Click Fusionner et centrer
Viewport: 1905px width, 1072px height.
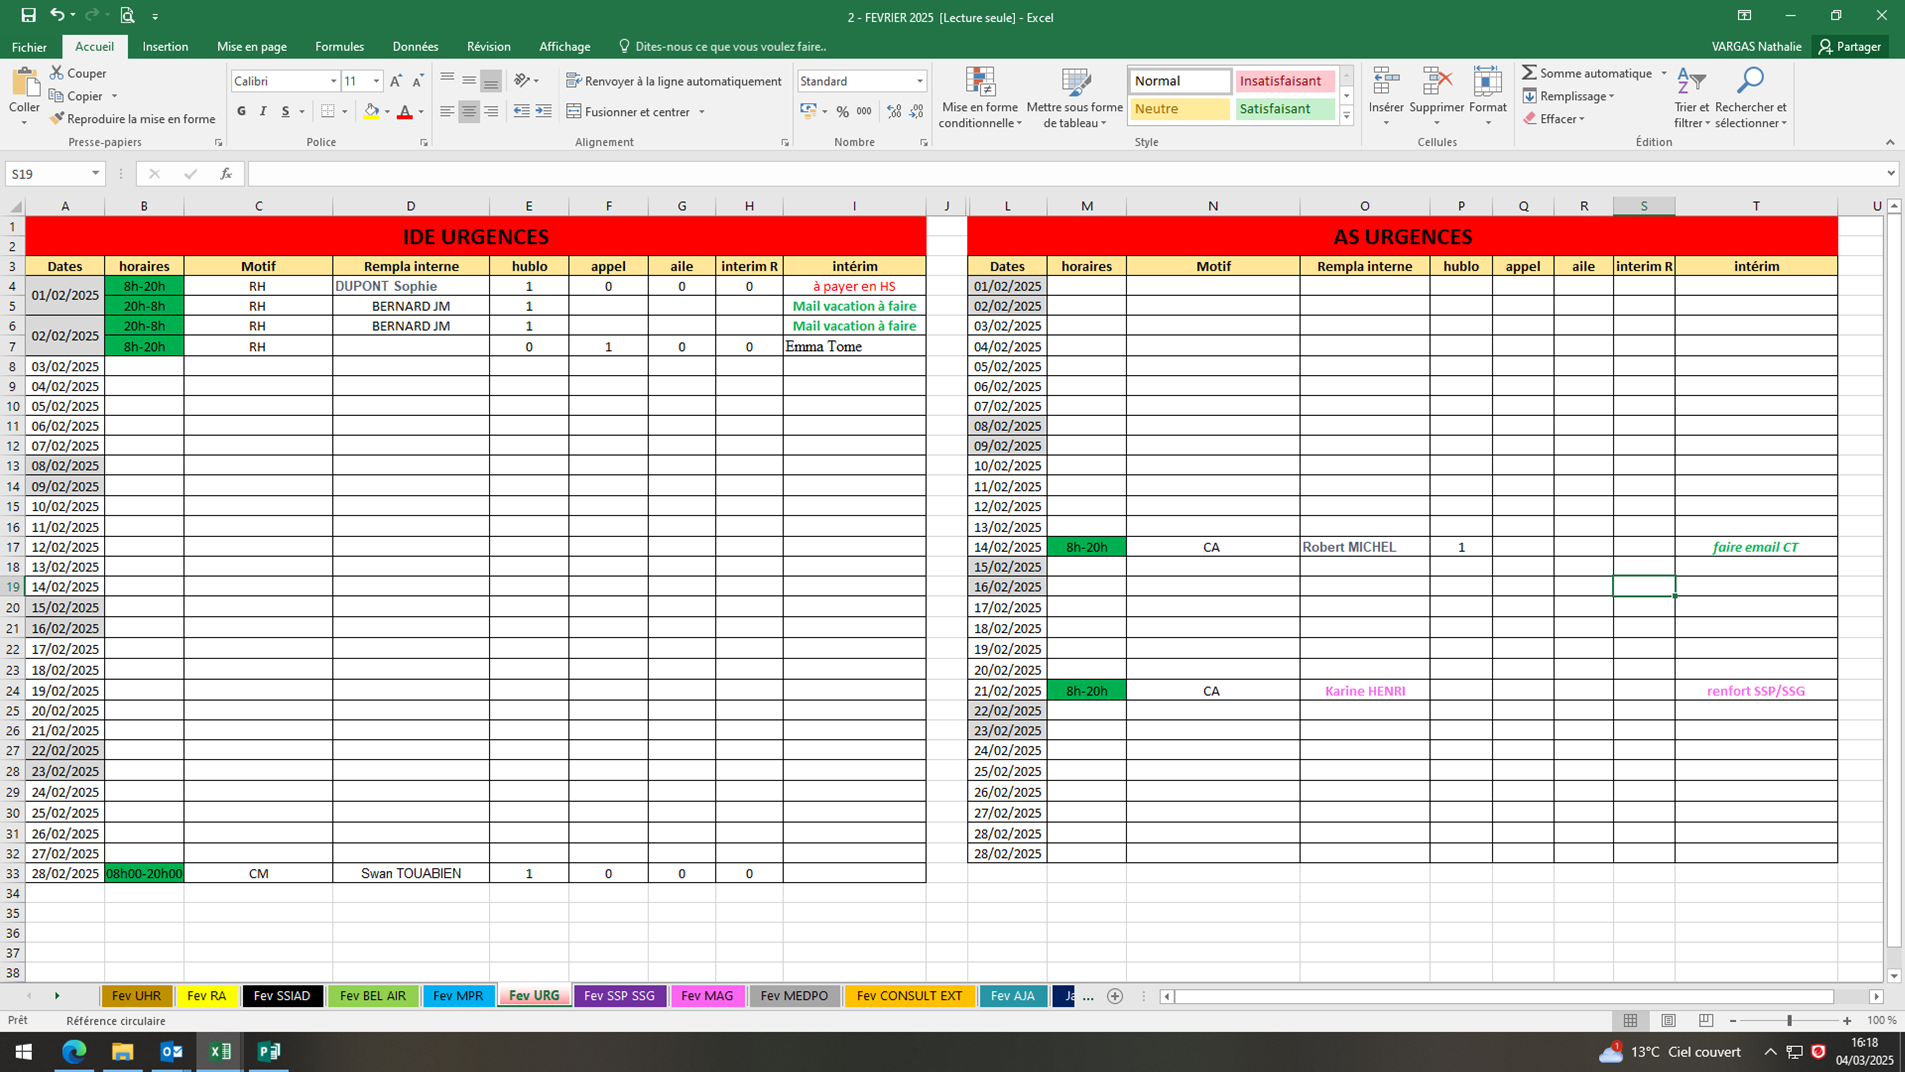click(628, 112)
